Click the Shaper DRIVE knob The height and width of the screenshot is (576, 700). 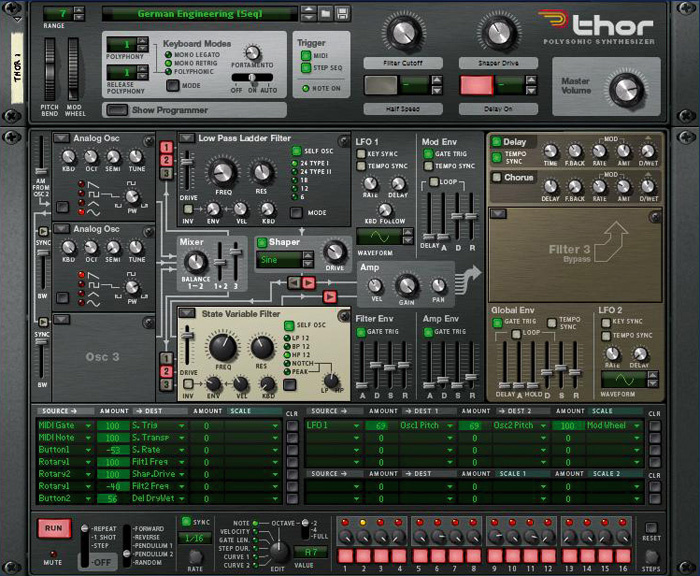(335, 252)
